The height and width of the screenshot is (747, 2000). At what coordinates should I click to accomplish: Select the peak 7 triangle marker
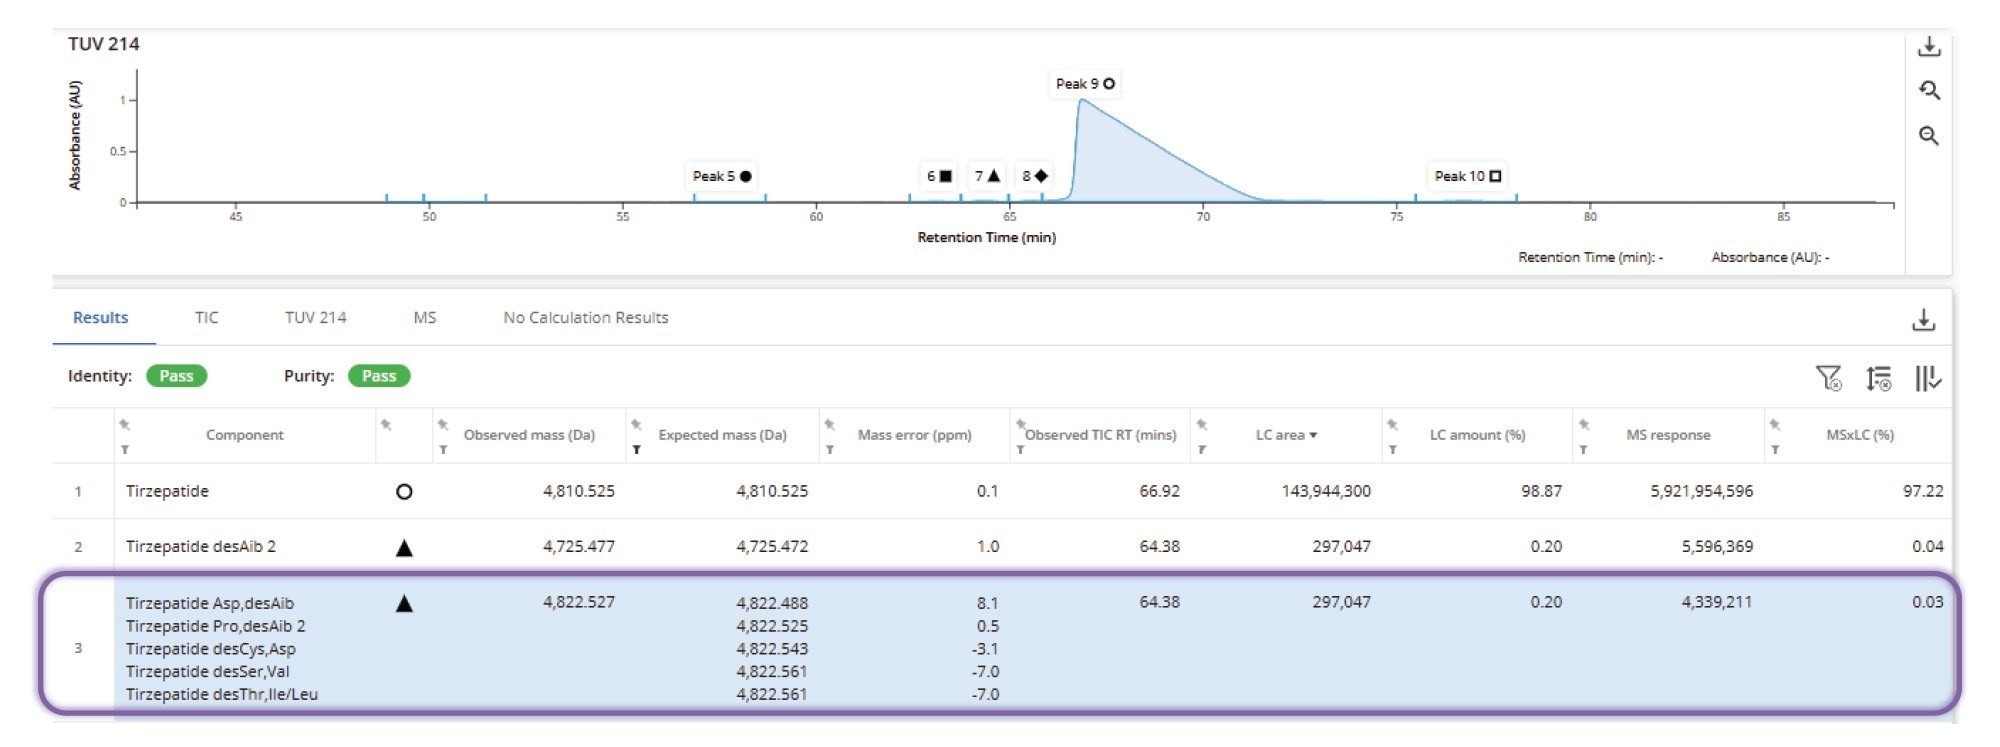pos(987,176)
